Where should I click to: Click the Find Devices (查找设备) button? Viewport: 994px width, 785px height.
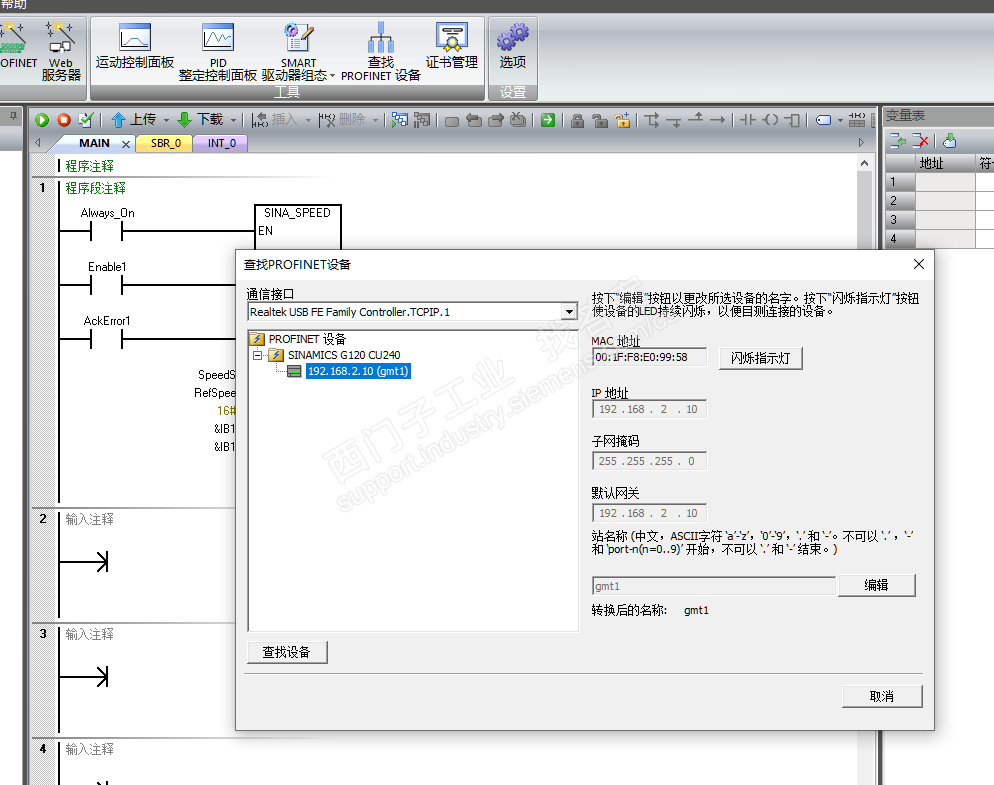coord(287,652)
